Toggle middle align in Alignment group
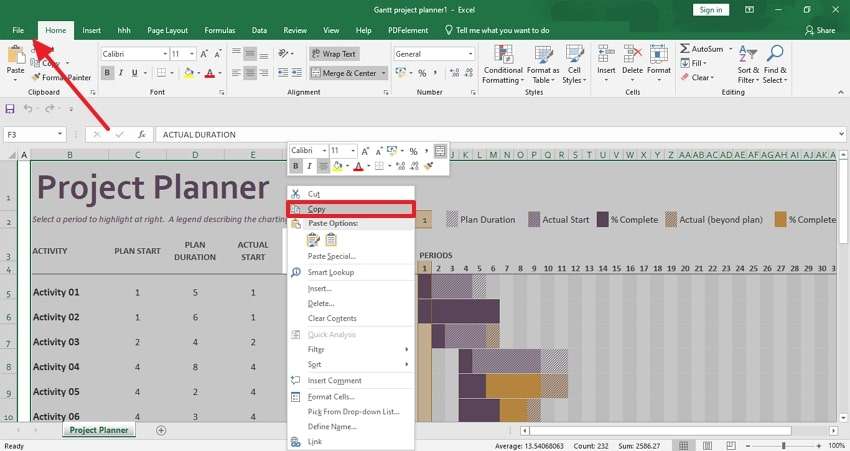The width and height of the screenshot is (850, 451). click(250, 54)
